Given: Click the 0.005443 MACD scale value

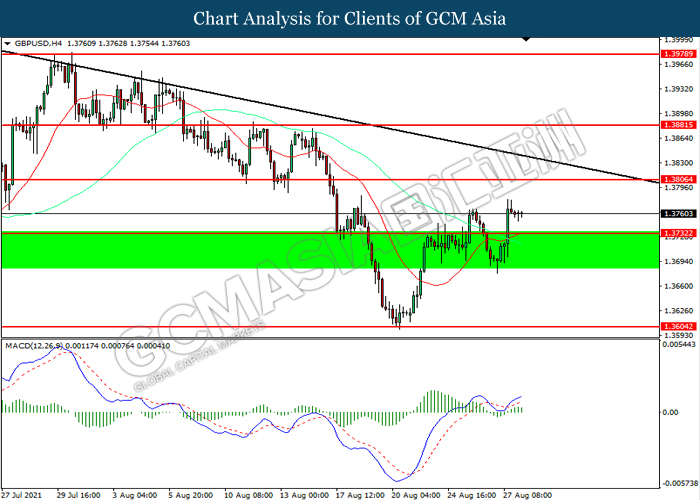Looking at the screenshot, I should coord(677,345).
